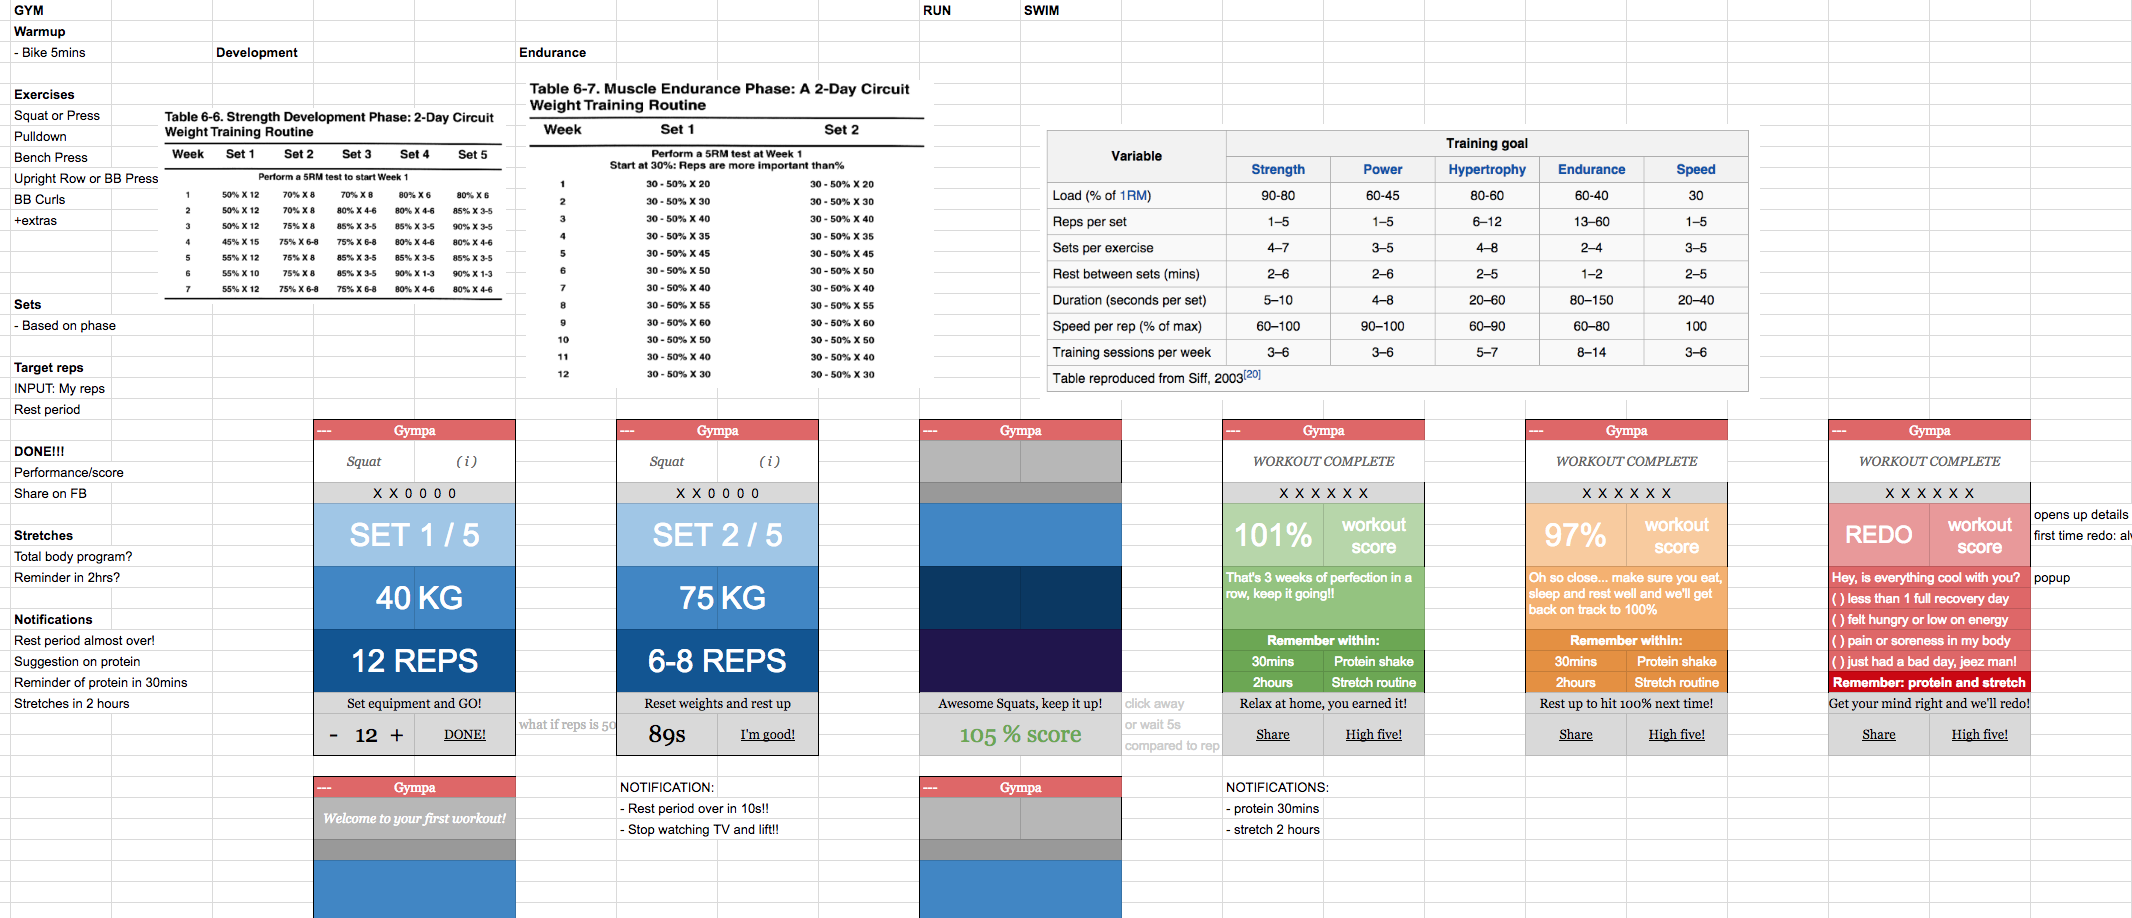Select "Welcome to your first workout!" banner
Viewport: 2132px width, 918px height.
414,818
